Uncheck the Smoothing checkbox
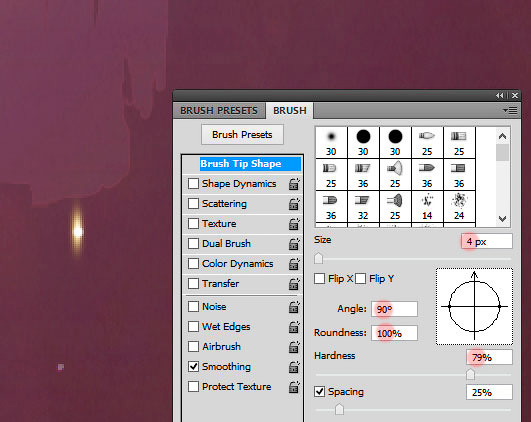The width and height of the screenshot is (531, 422). [x=193, y=366]
